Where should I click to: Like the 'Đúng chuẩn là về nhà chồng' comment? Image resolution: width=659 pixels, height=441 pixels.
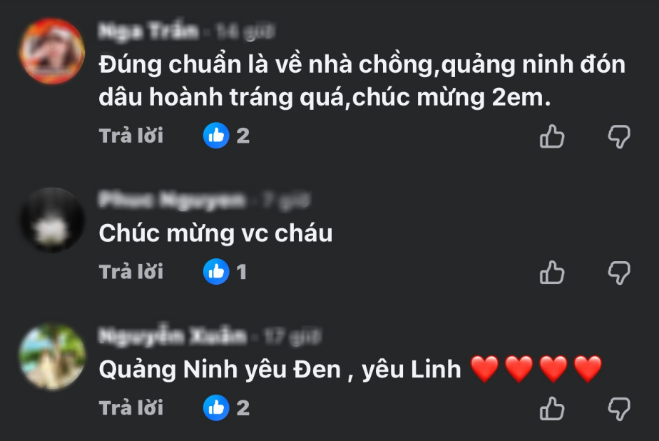click(x=552, y=136)
